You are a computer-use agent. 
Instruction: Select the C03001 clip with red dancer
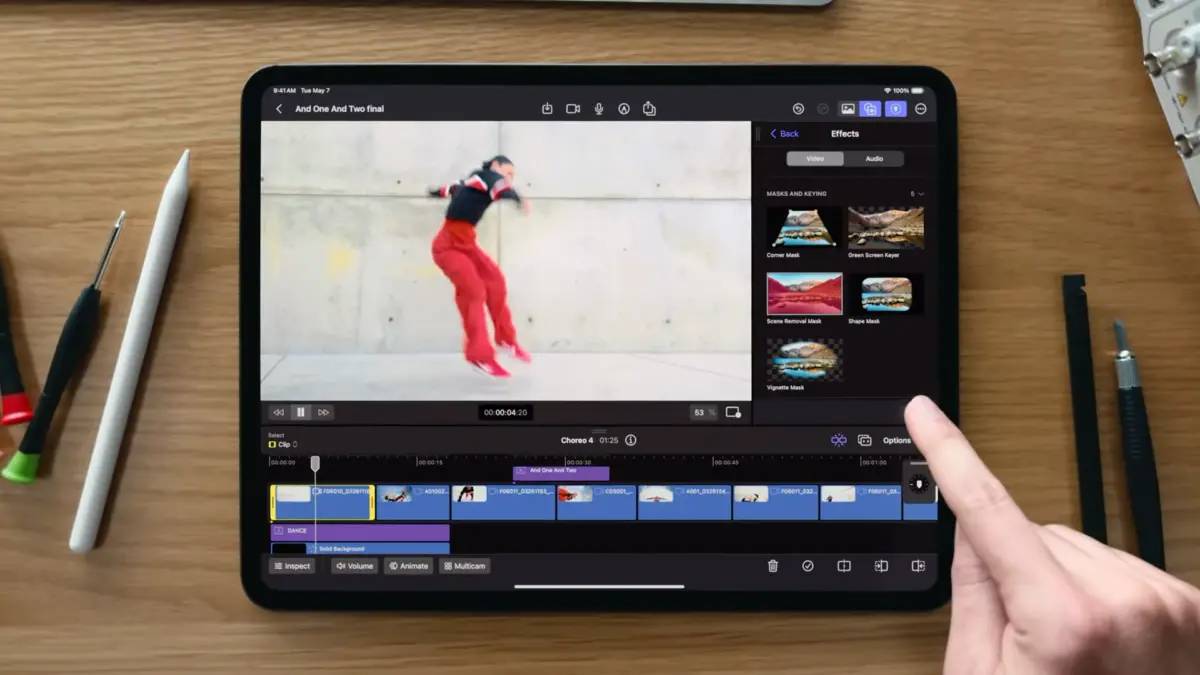pos(595,503)
